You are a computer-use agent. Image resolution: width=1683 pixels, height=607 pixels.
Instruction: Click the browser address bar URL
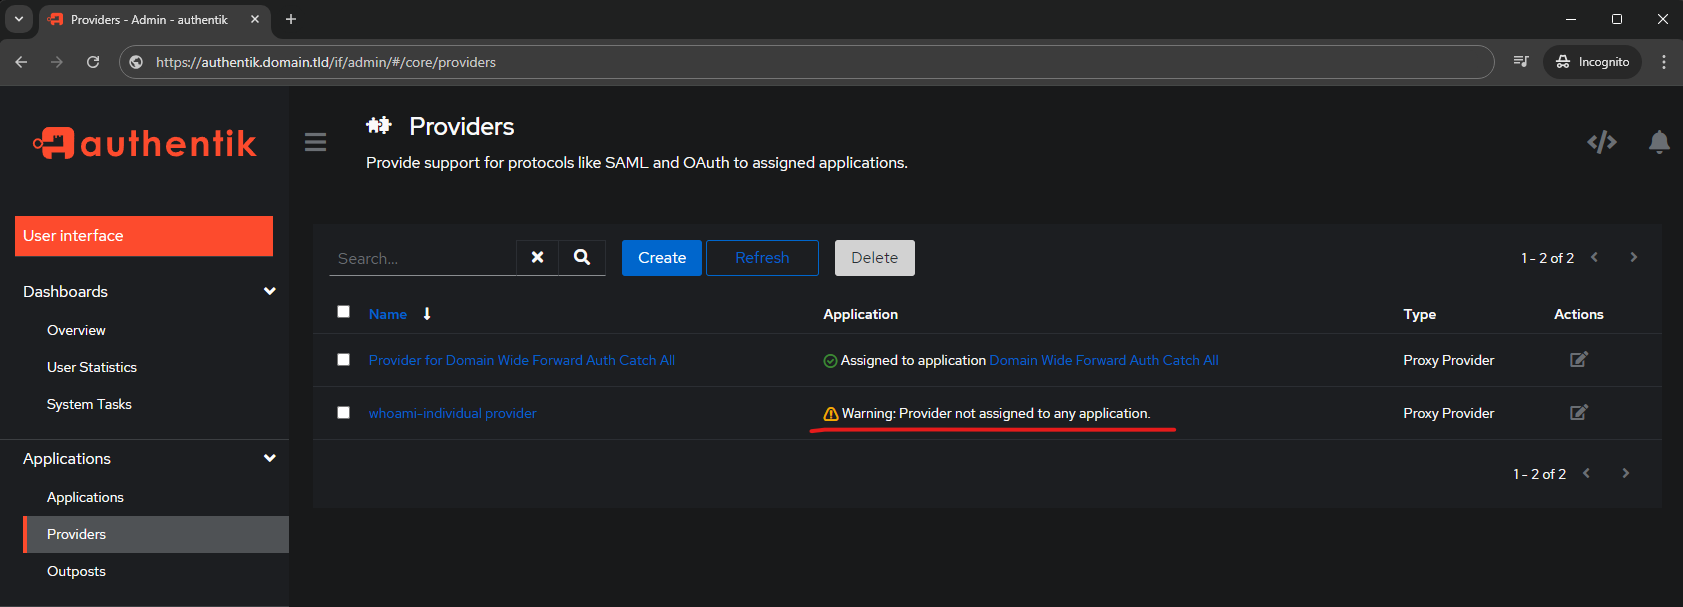[x=326, y=62]
